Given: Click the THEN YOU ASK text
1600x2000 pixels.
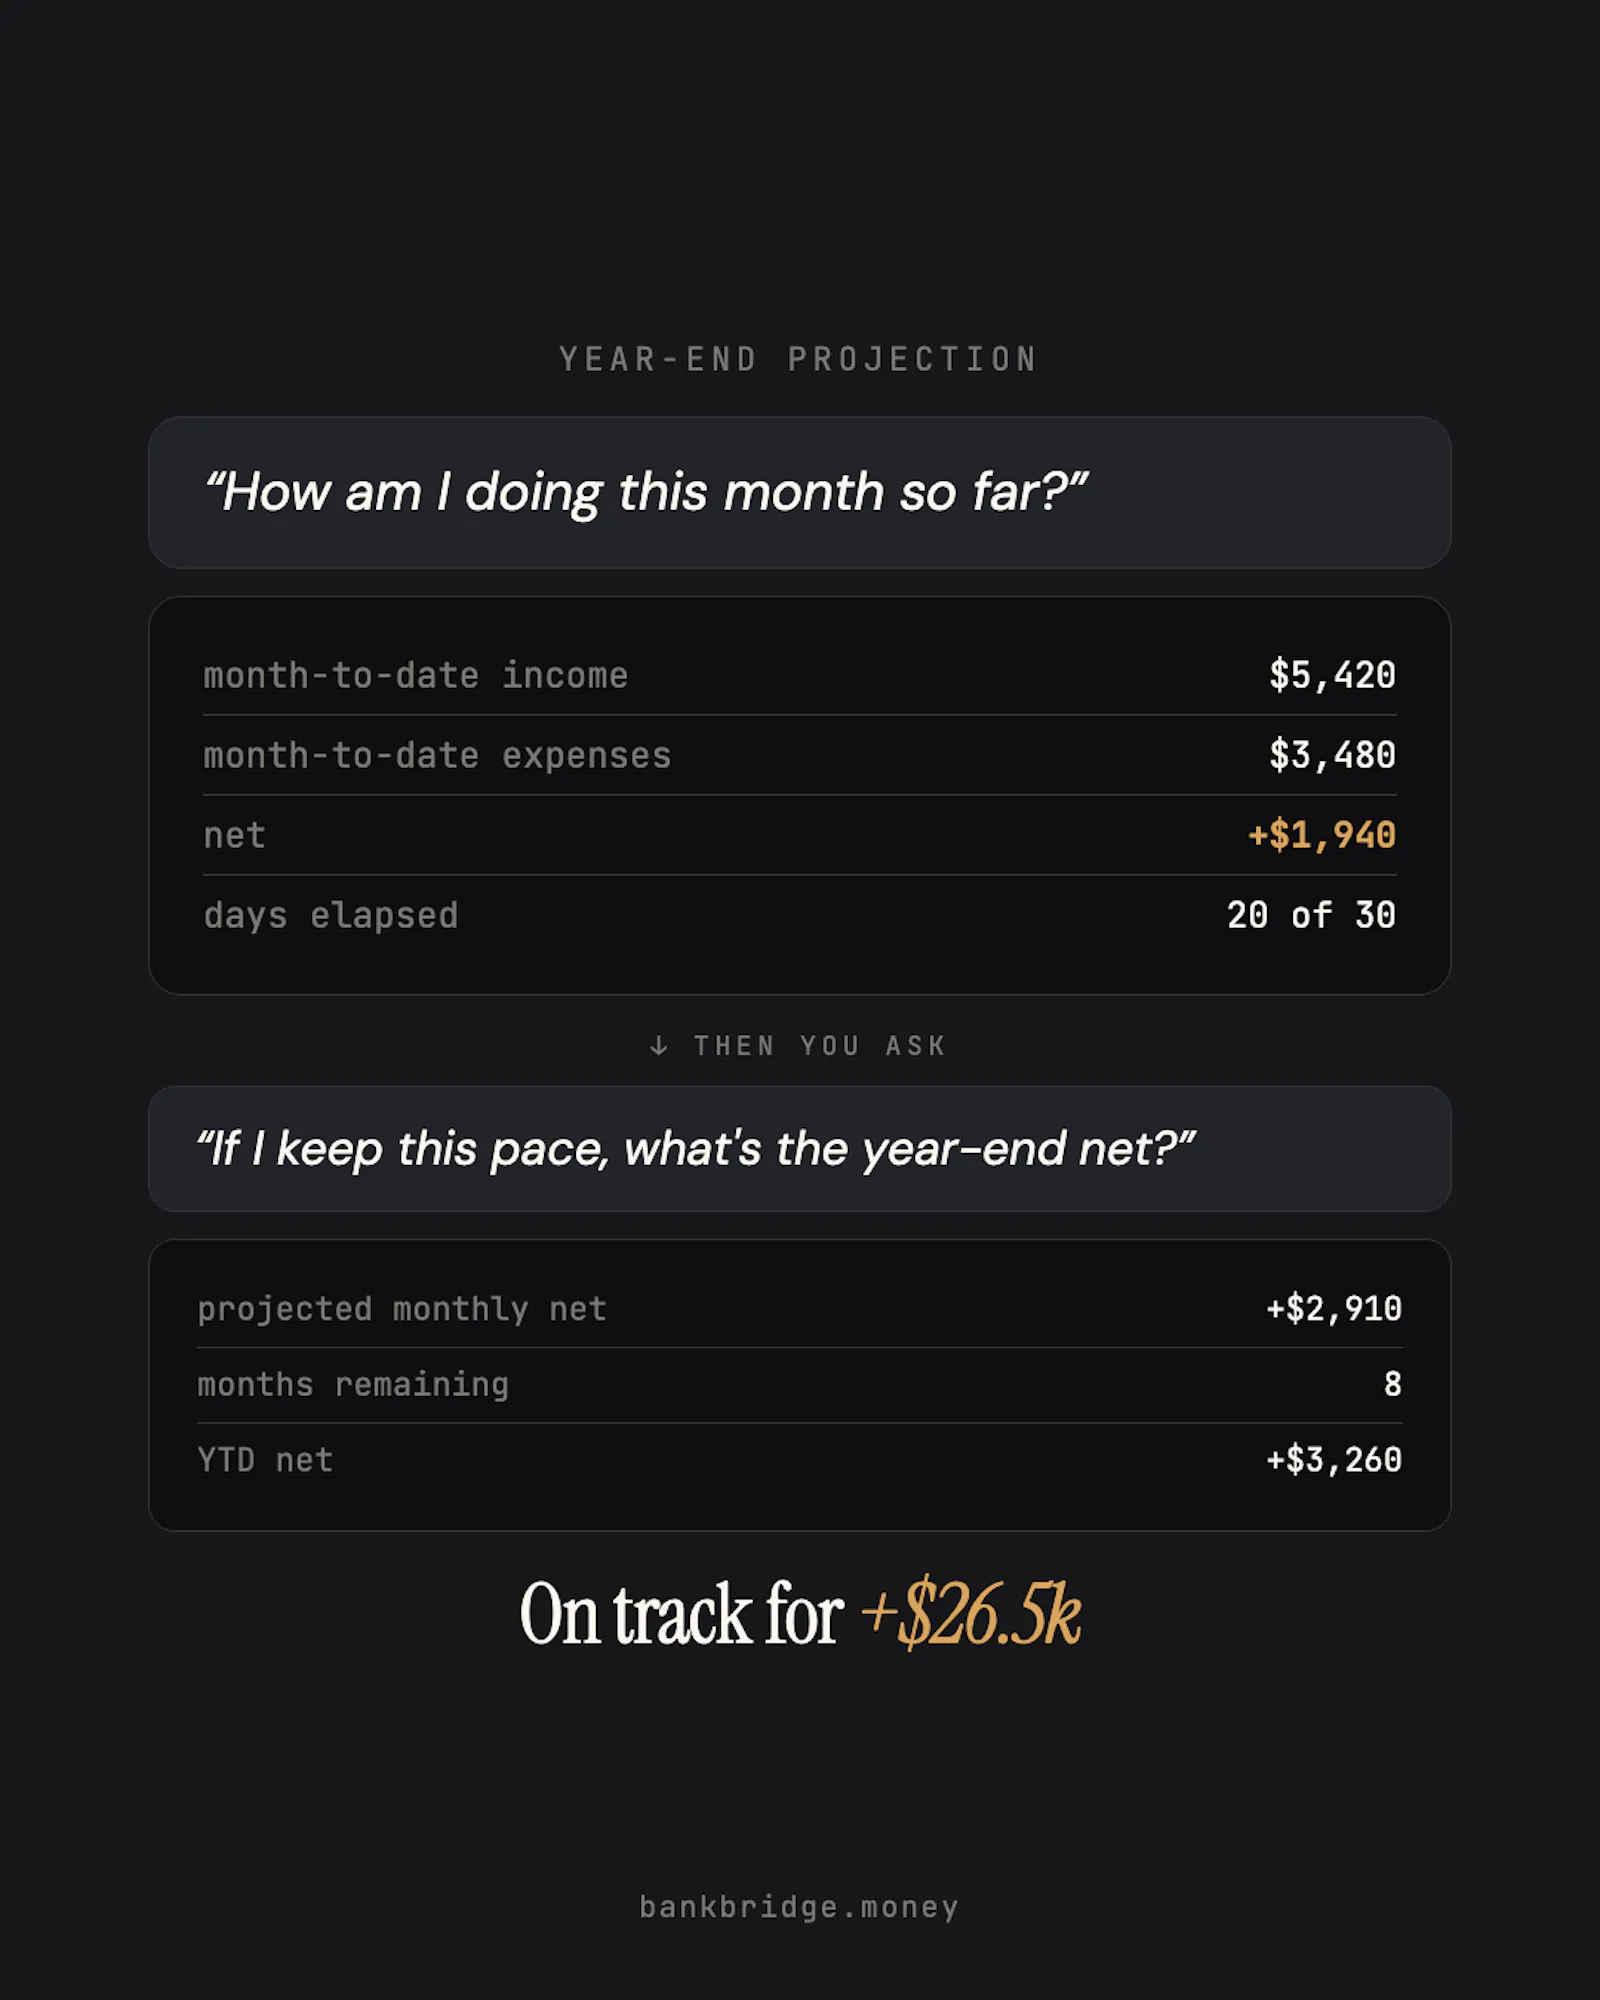Looking at the screenshot, I should (x=820, y=1046).
